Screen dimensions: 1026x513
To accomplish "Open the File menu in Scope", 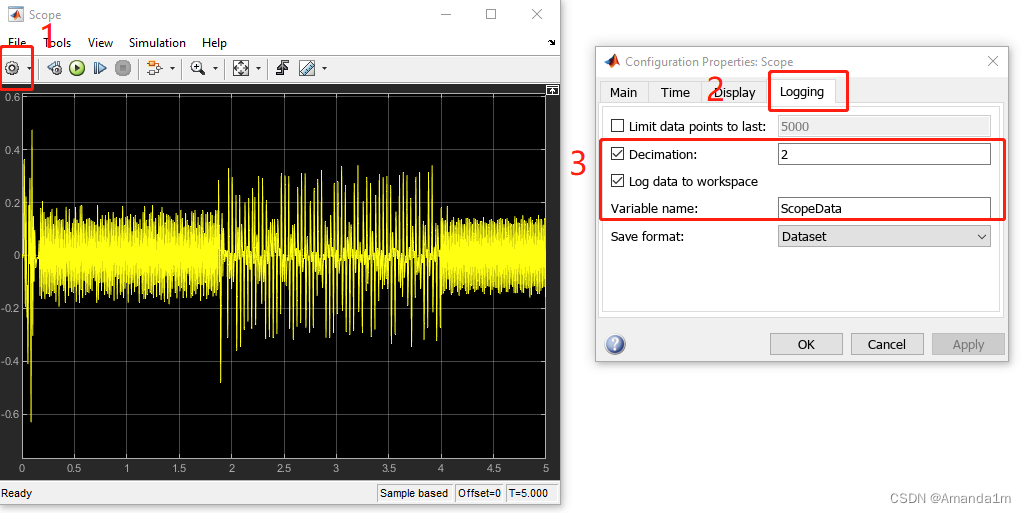I will pos(17,43).
